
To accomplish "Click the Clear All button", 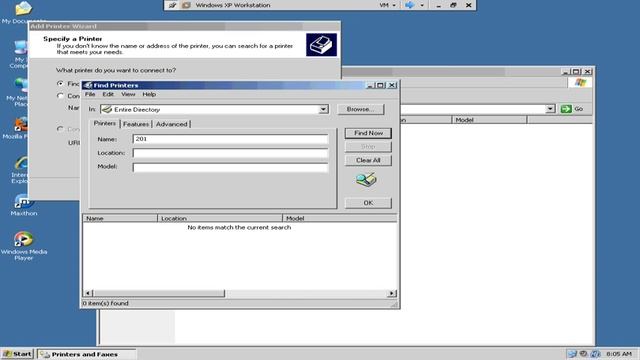I will pos(368,160).
